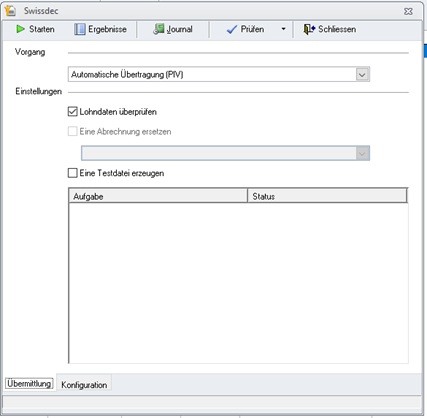This screenshot has width=427, height=418.
Task: Open the disabled Abrechnung selection dropdown
Action: click(225, 153)
